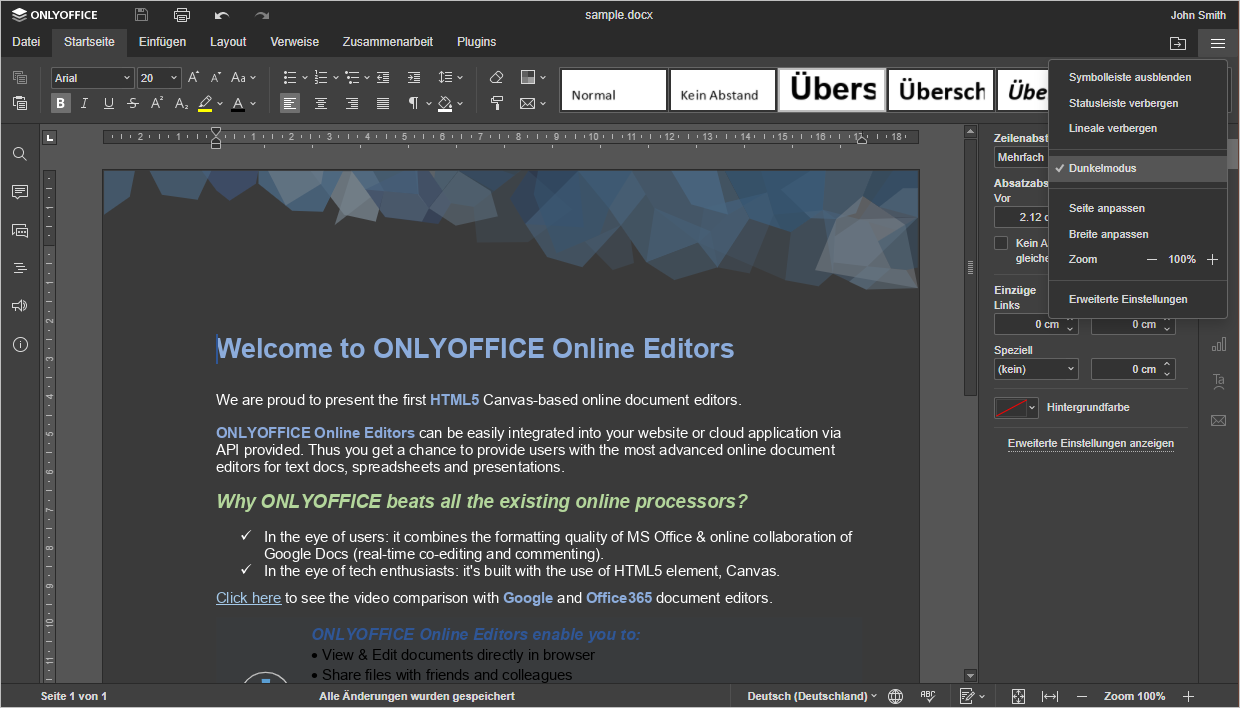
Task: Open the chat icon in the left sidebar
Action: [20, 230]
